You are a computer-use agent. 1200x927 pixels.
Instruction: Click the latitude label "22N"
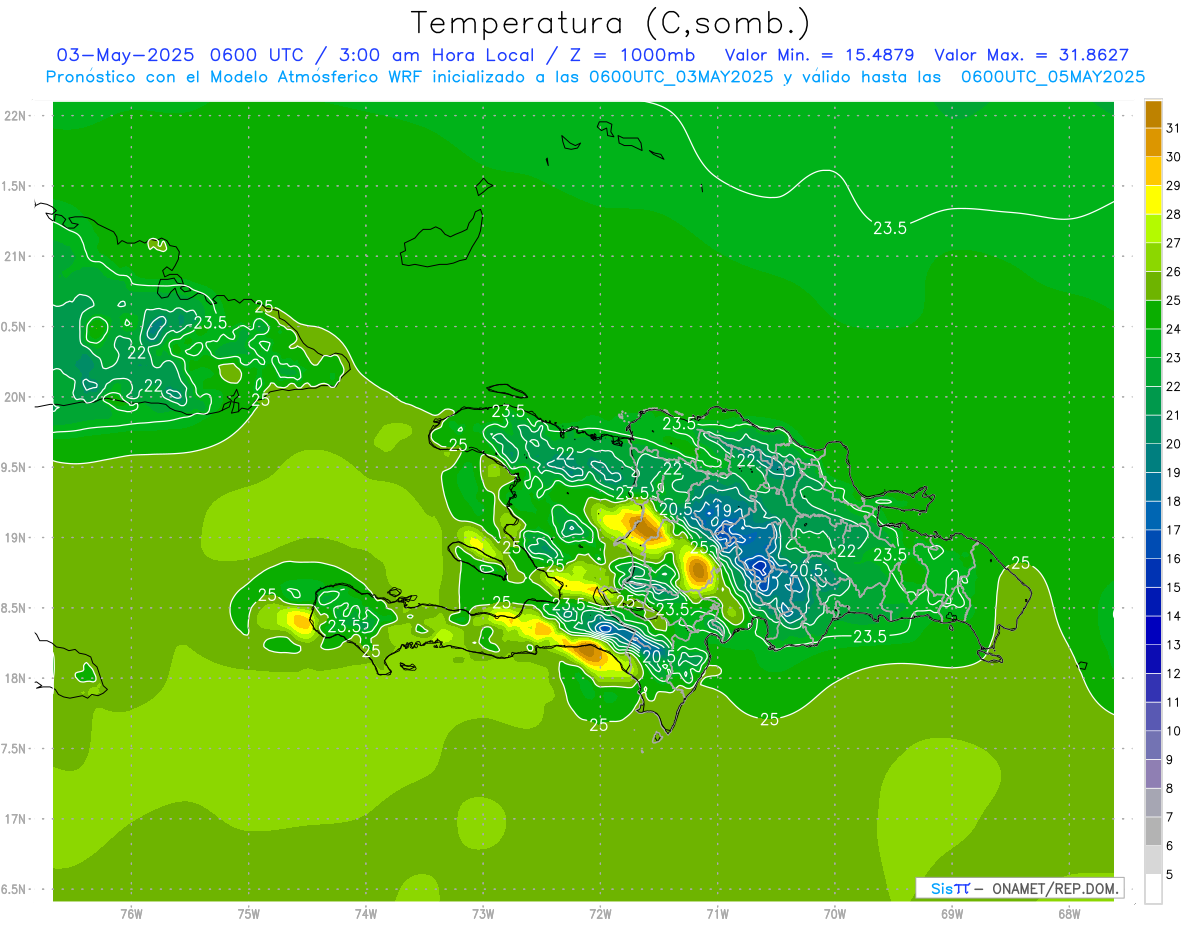(15, 116)
